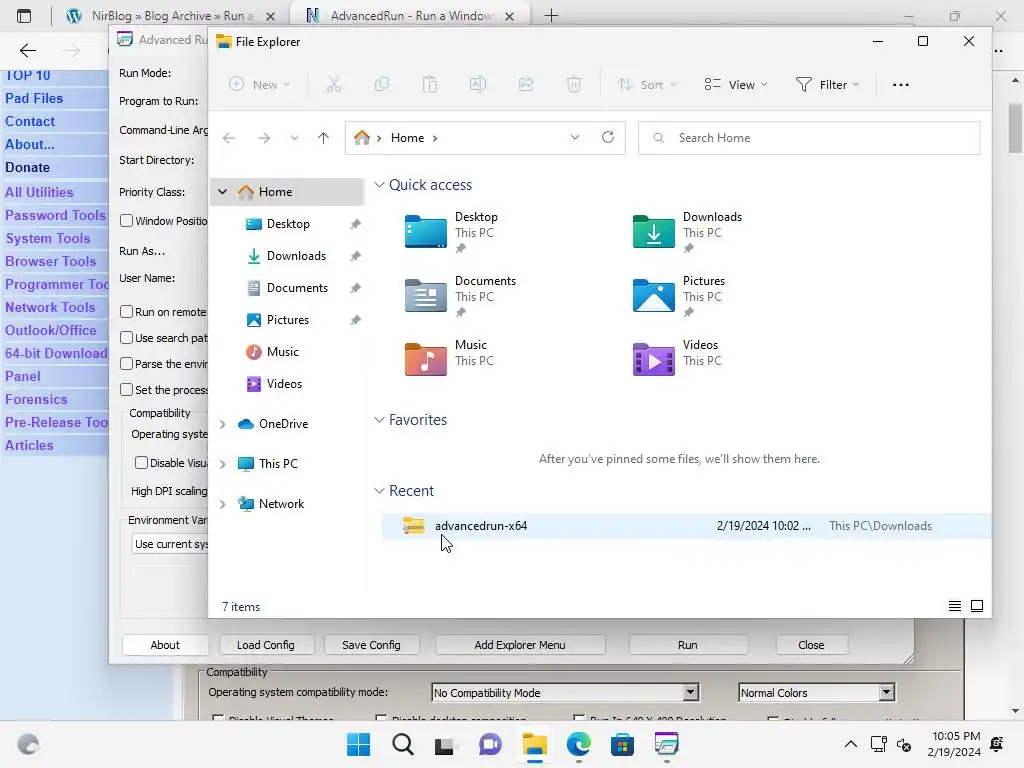Open Microsoft Edge from the taskbar
The width and height of the screenshot is (1024, 768).
[x=579, y=744]
